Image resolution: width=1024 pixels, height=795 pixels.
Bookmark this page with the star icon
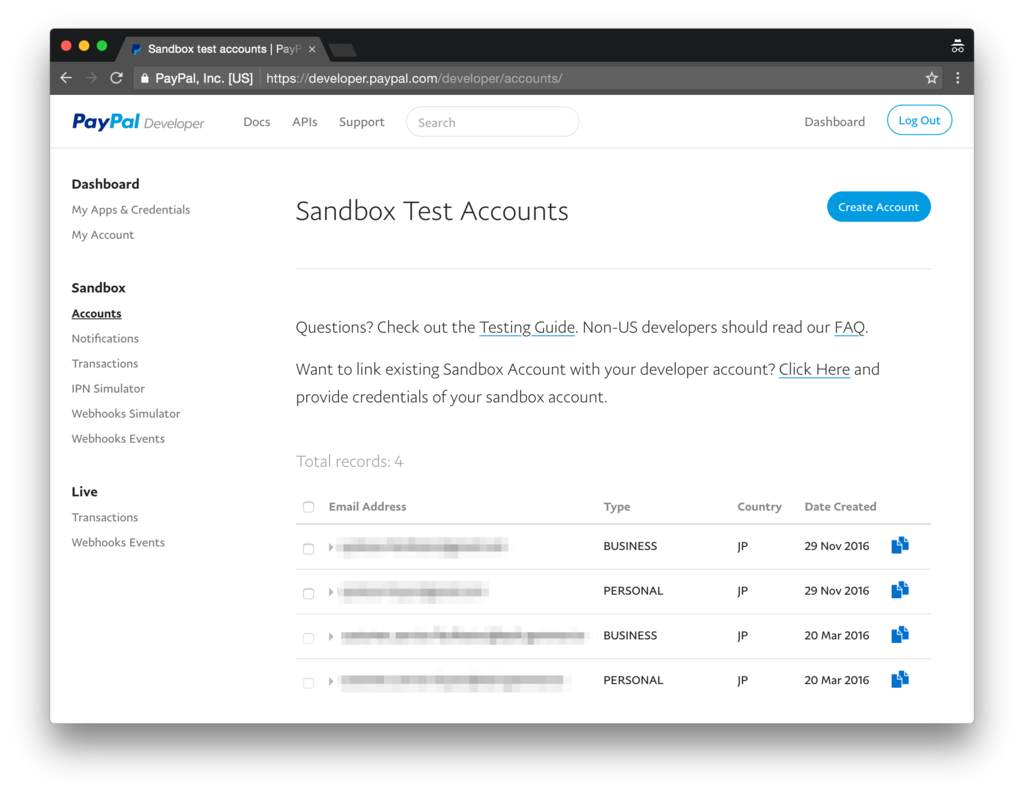(x=931, y=78)
